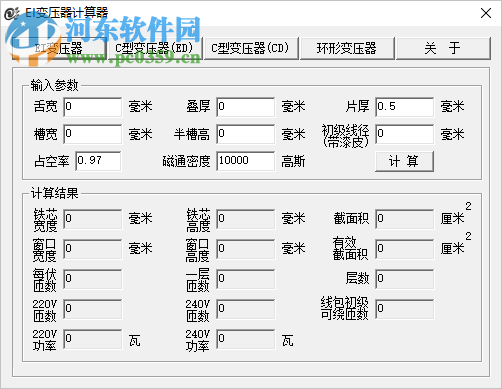This screenshot has width=502, height=389.
Task: Click the app icon in title bar
Action: pyautogui.click(x=12, y=13)
